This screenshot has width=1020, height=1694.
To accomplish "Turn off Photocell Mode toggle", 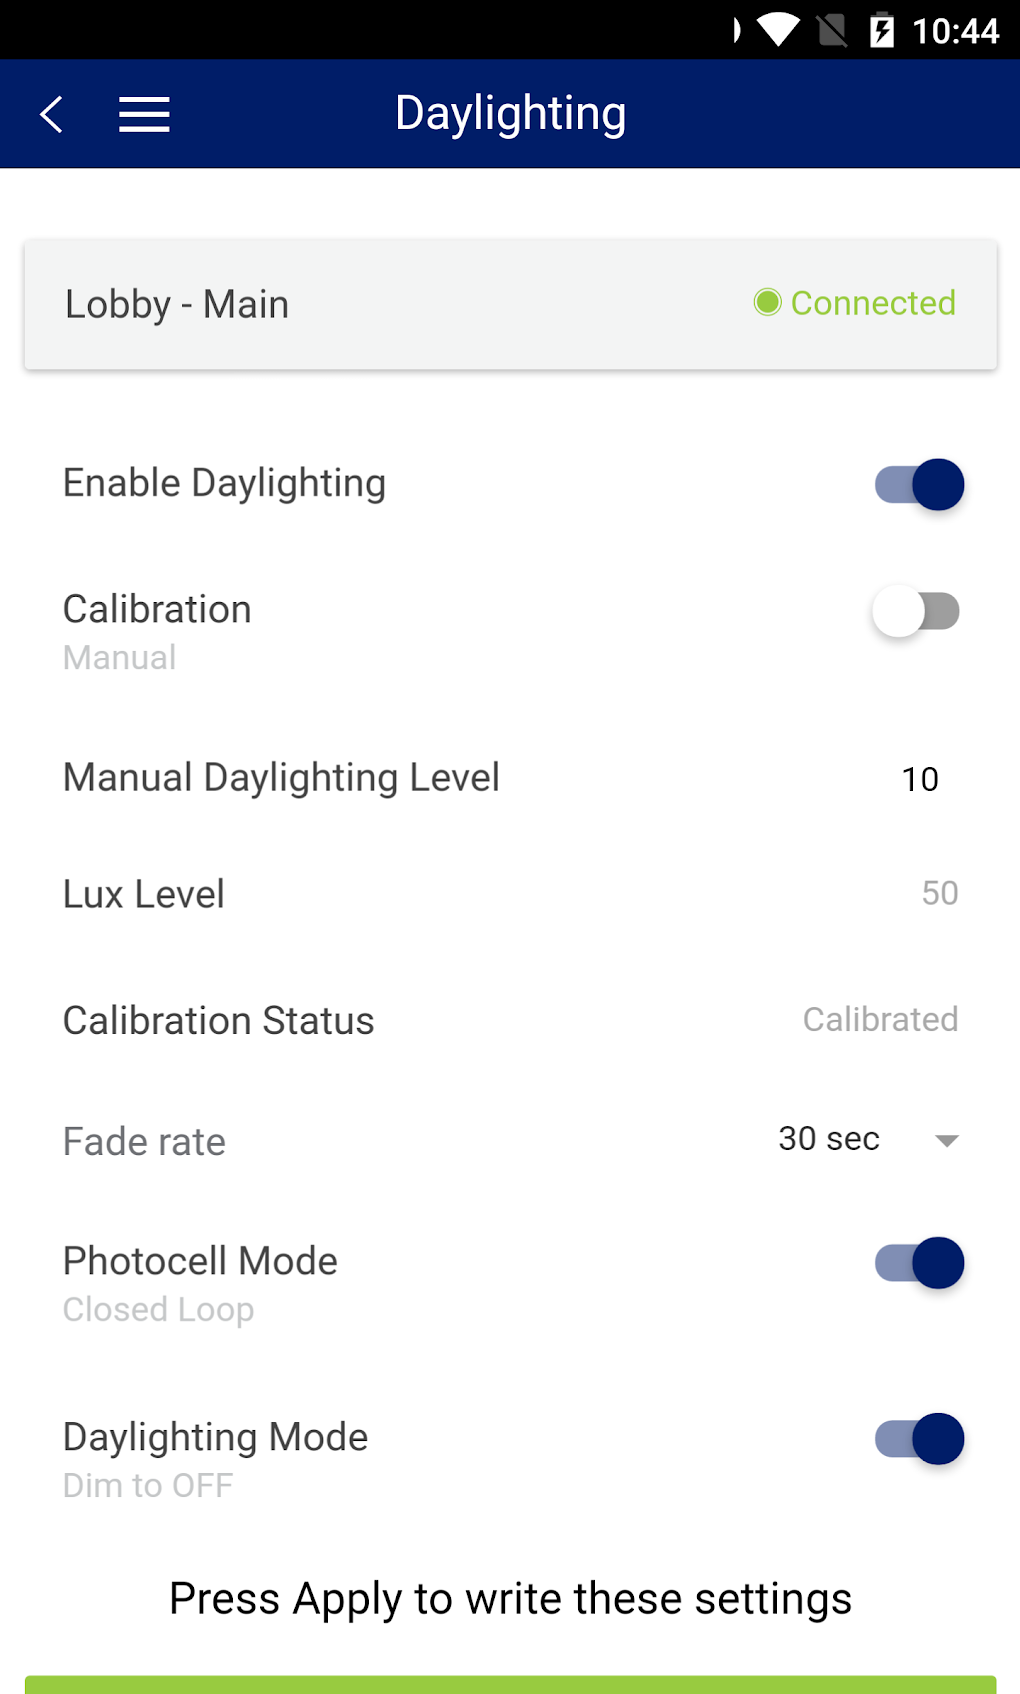I will [919, 1263].
